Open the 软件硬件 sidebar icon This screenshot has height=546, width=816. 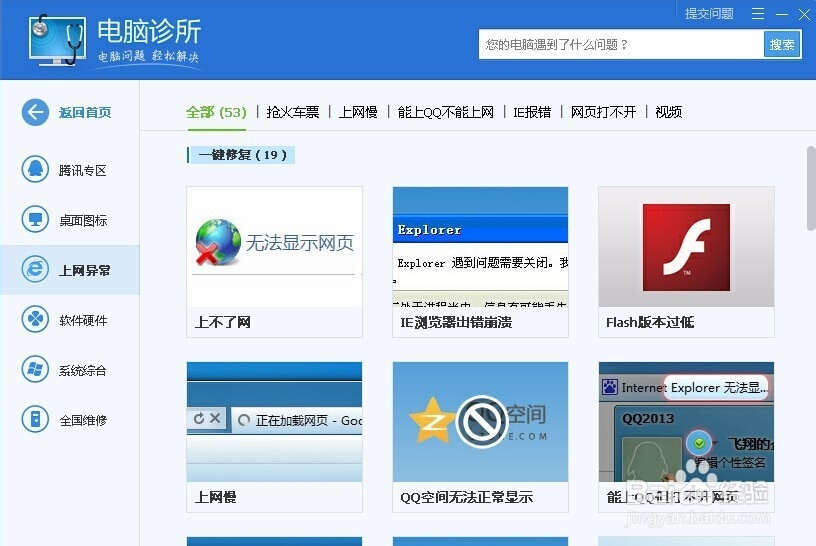pyautogui.click(x=35, y=319)
